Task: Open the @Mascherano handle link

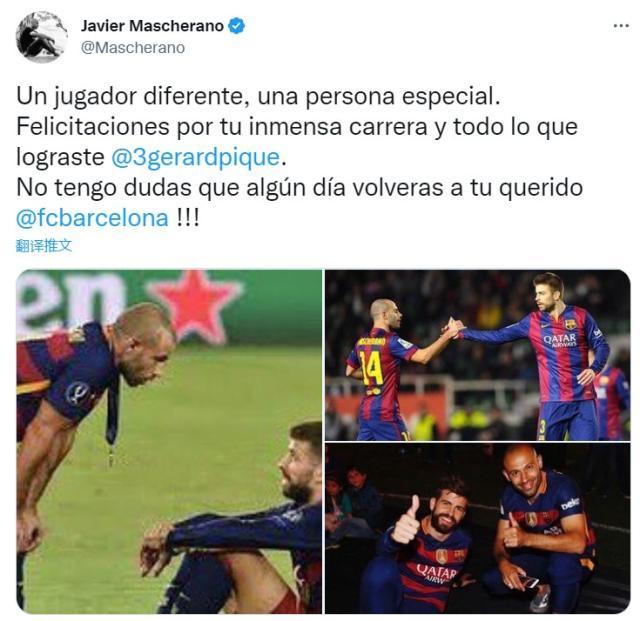Action: (x=133, y=47)
